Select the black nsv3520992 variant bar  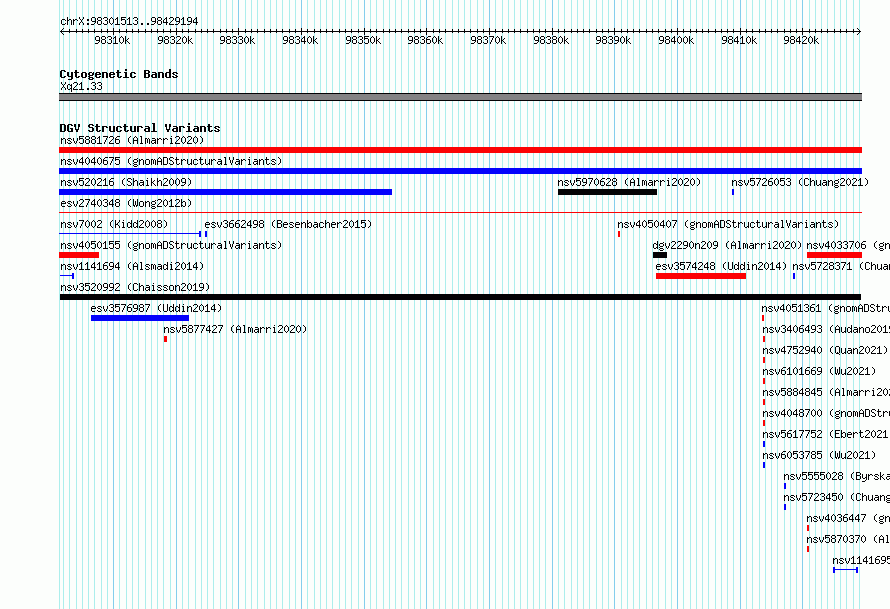460,297
